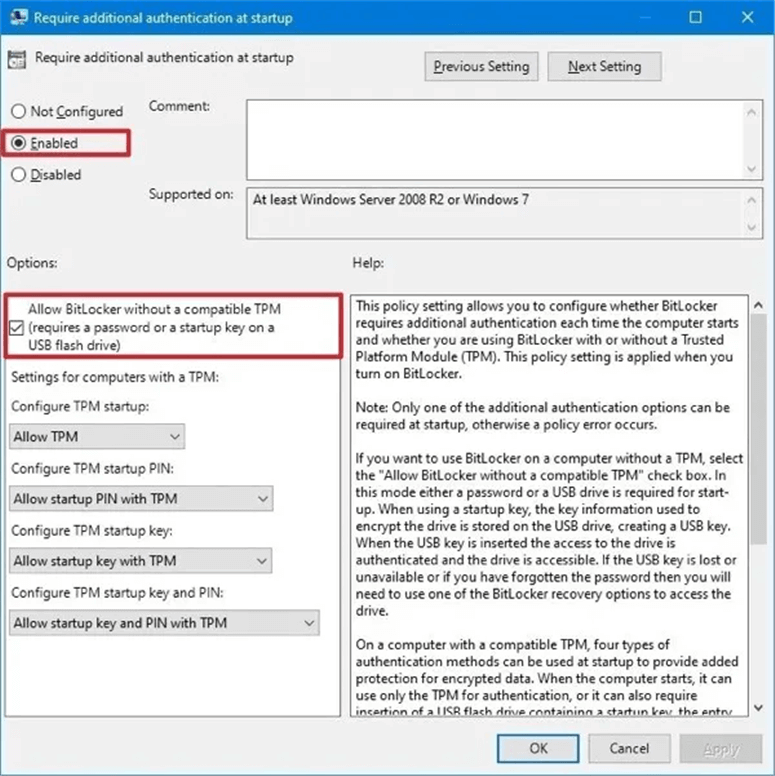The image size is (775, 776).
Task: Expand the Configure TPM startup PIN dropdown
Action: pyautogui.click(x=141, y=499)
